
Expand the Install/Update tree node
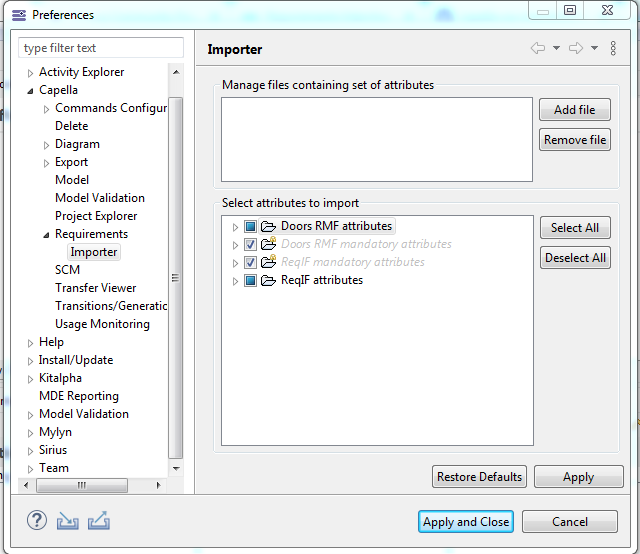point(30,361)
